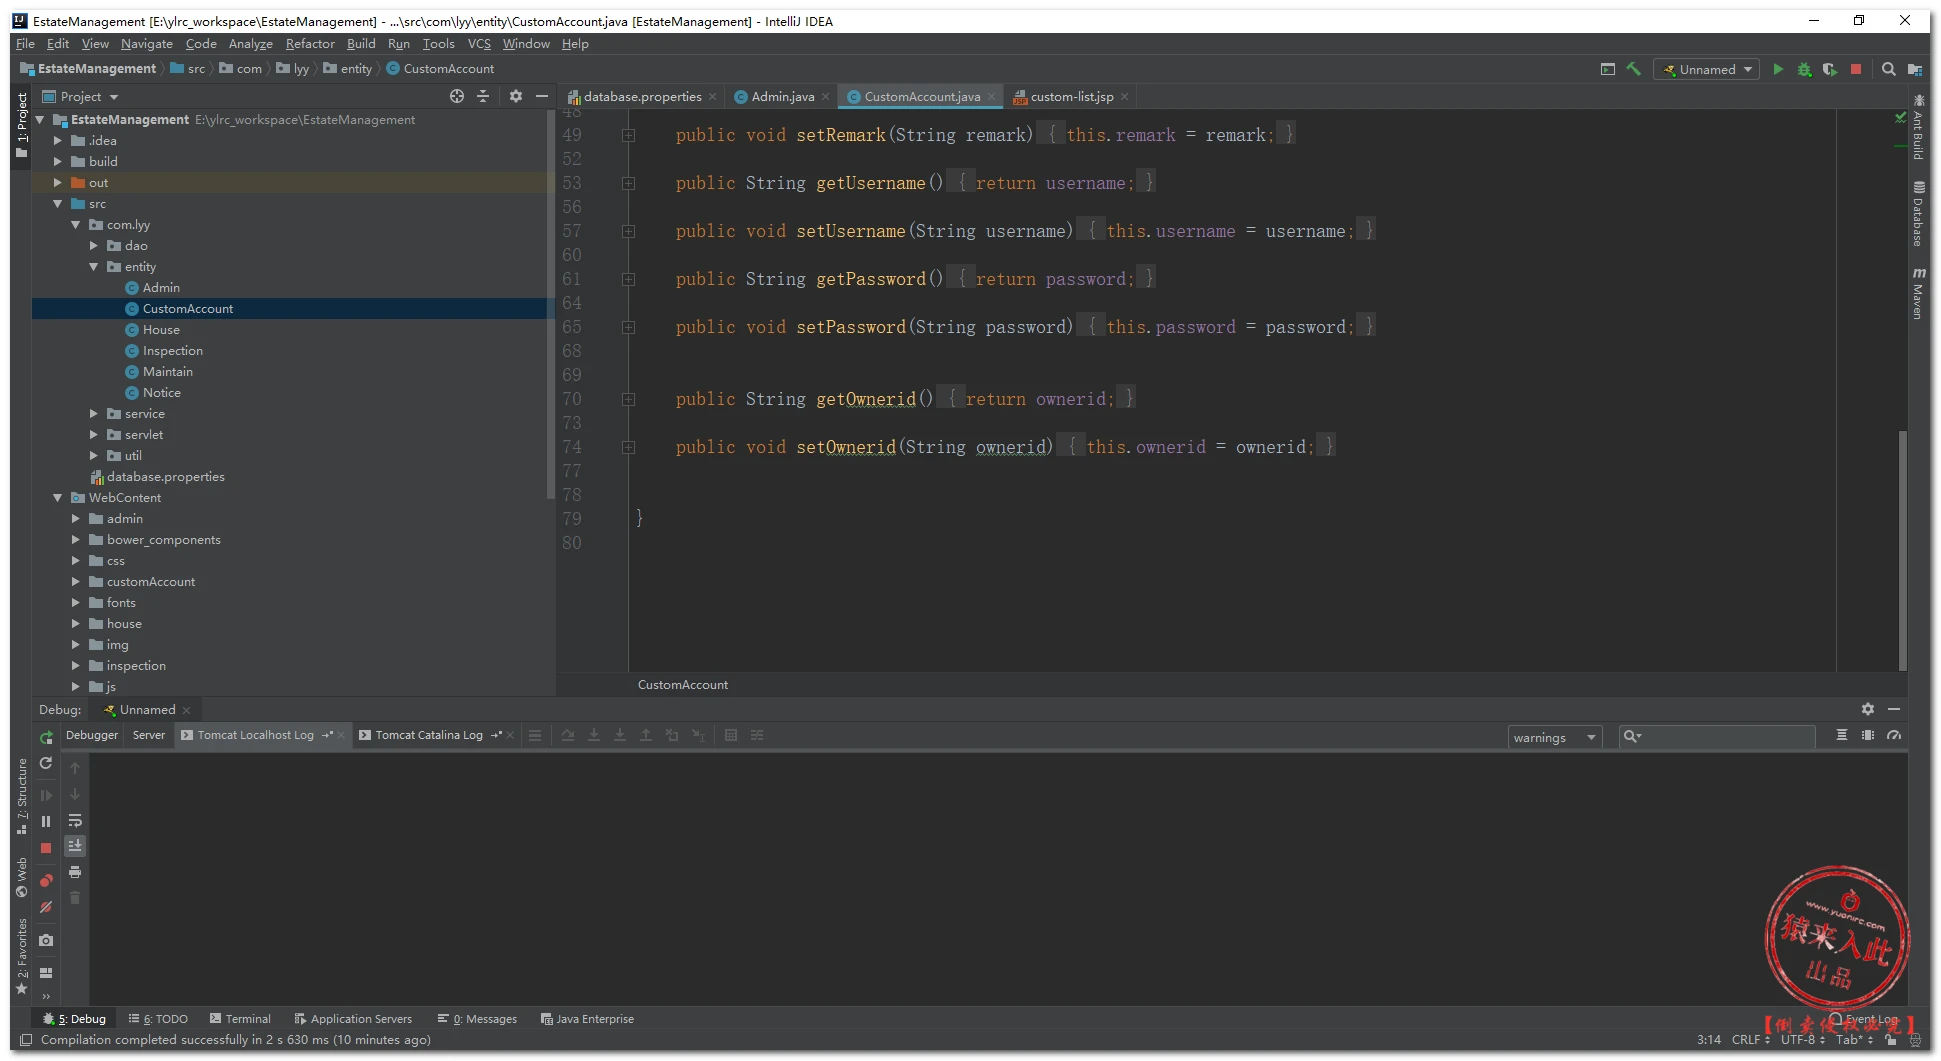Switch to the Admin.java editor tab
The width and height of the screenshot is (1941, 1061).
tap(782, 97)
